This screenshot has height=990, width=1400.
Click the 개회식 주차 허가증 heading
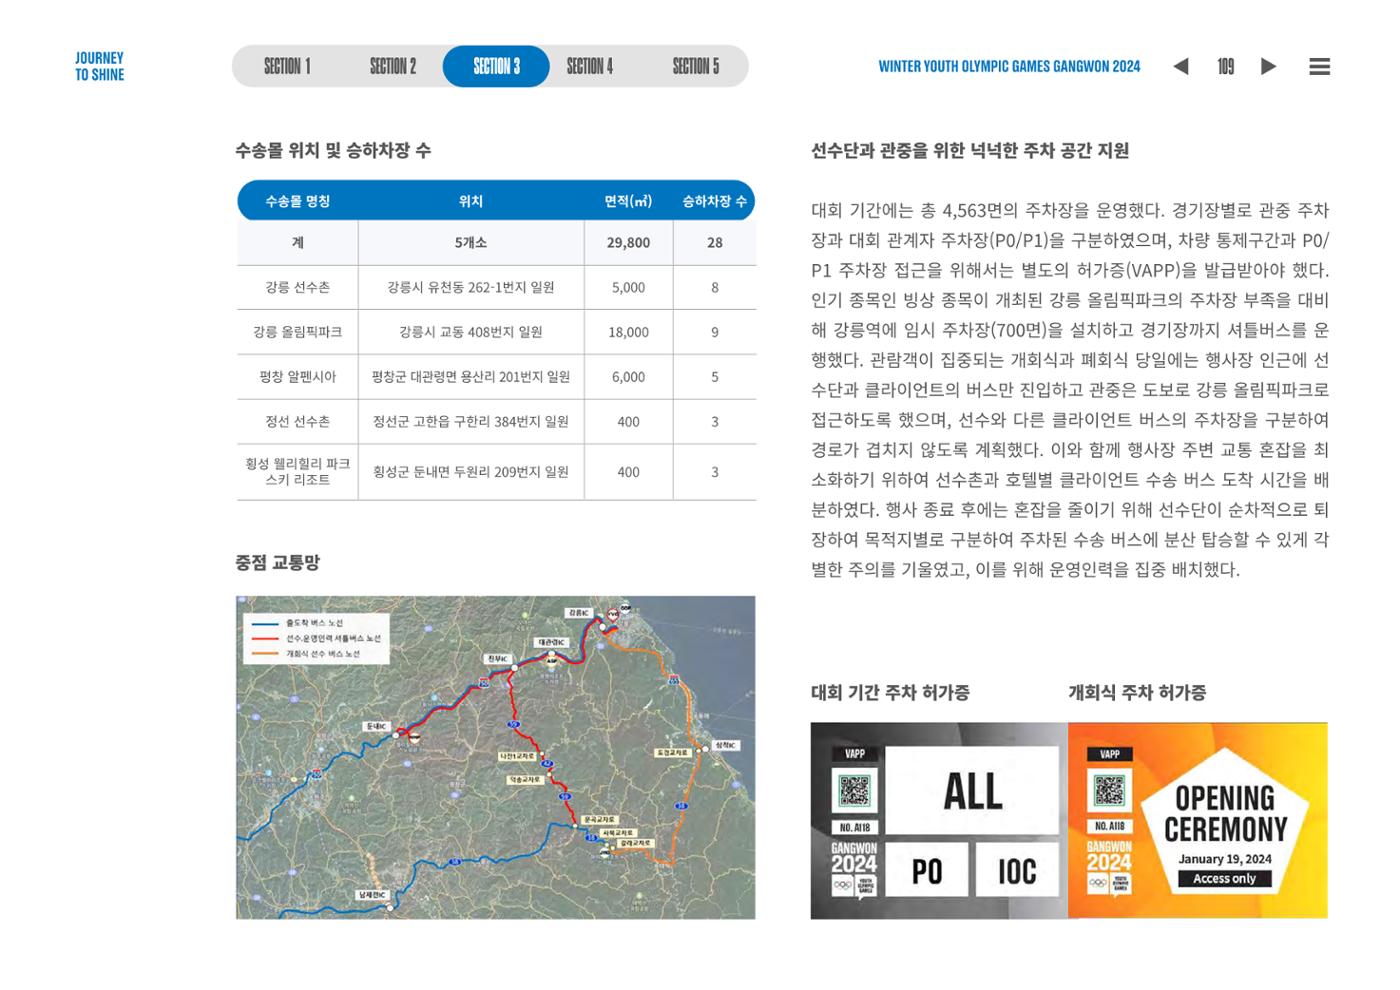tap(1137, 693)
